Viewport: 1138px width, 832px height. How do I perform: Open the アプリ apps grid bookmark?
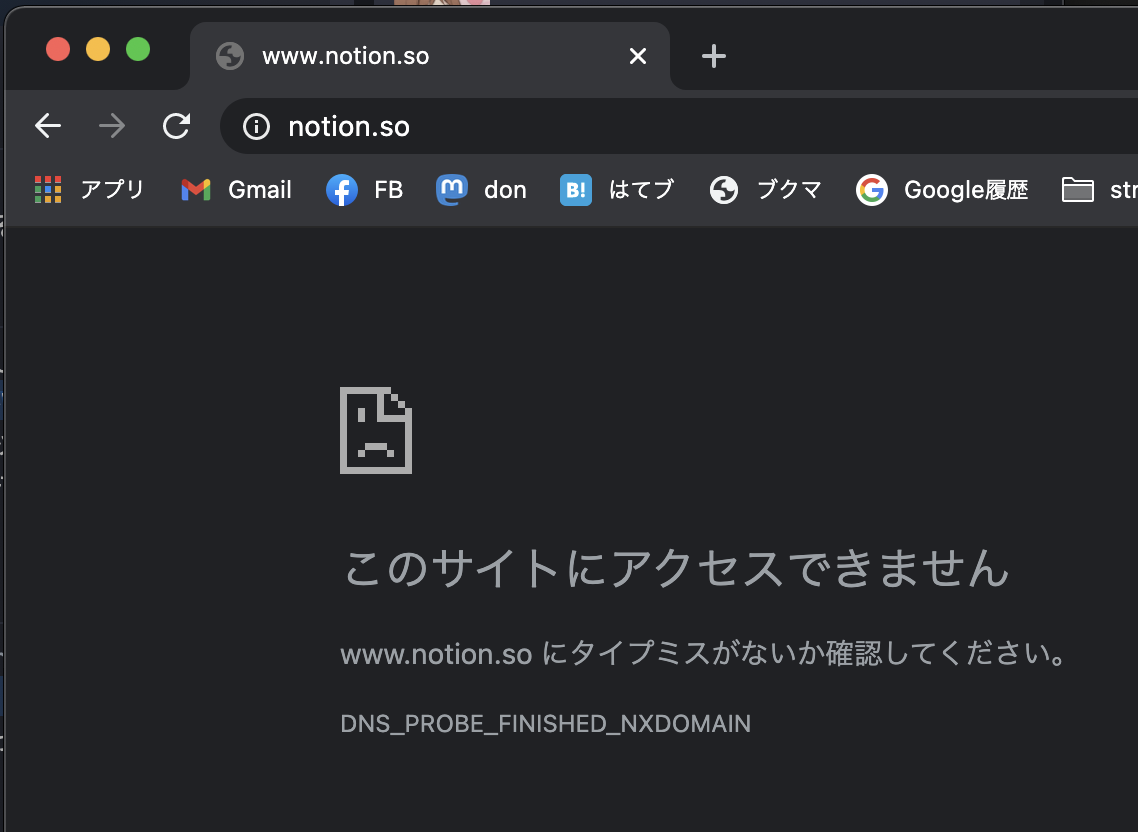click(89, 190)
